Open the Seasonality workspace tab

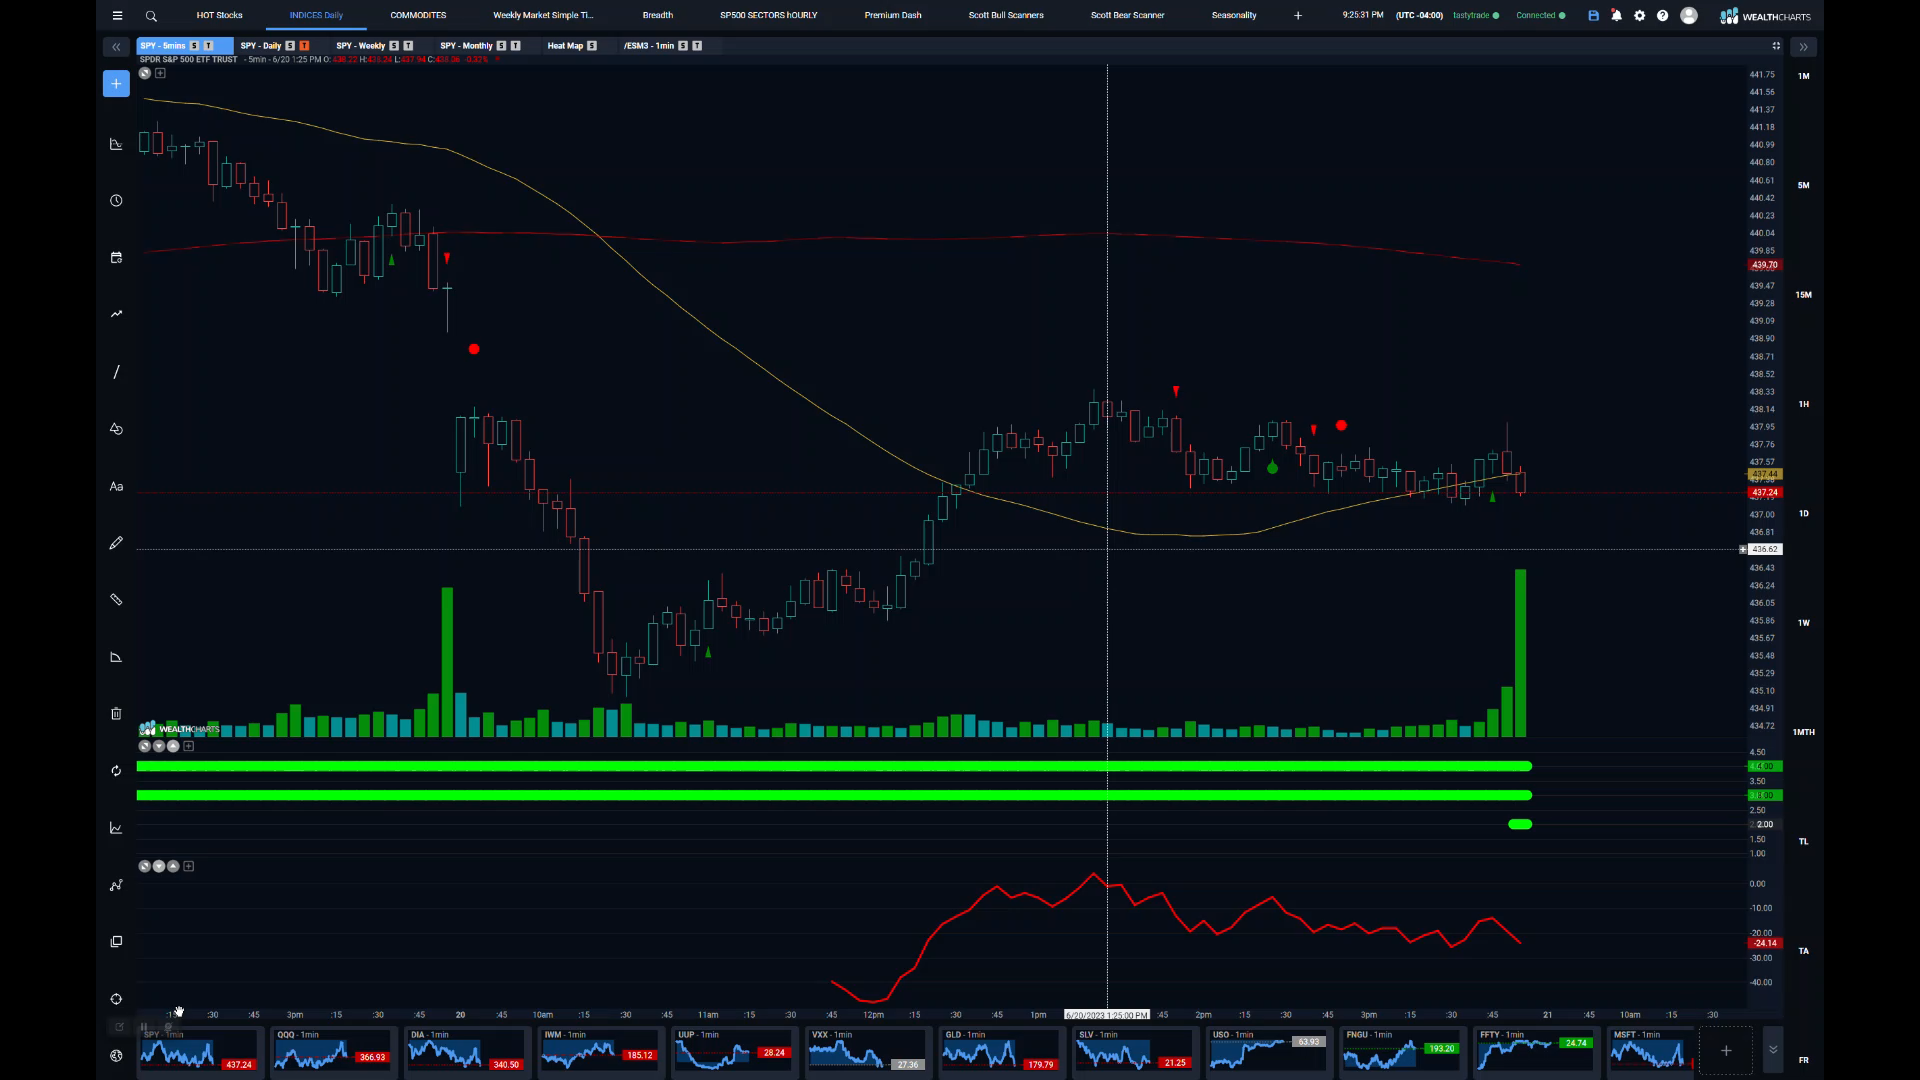tap(1234, 16)
